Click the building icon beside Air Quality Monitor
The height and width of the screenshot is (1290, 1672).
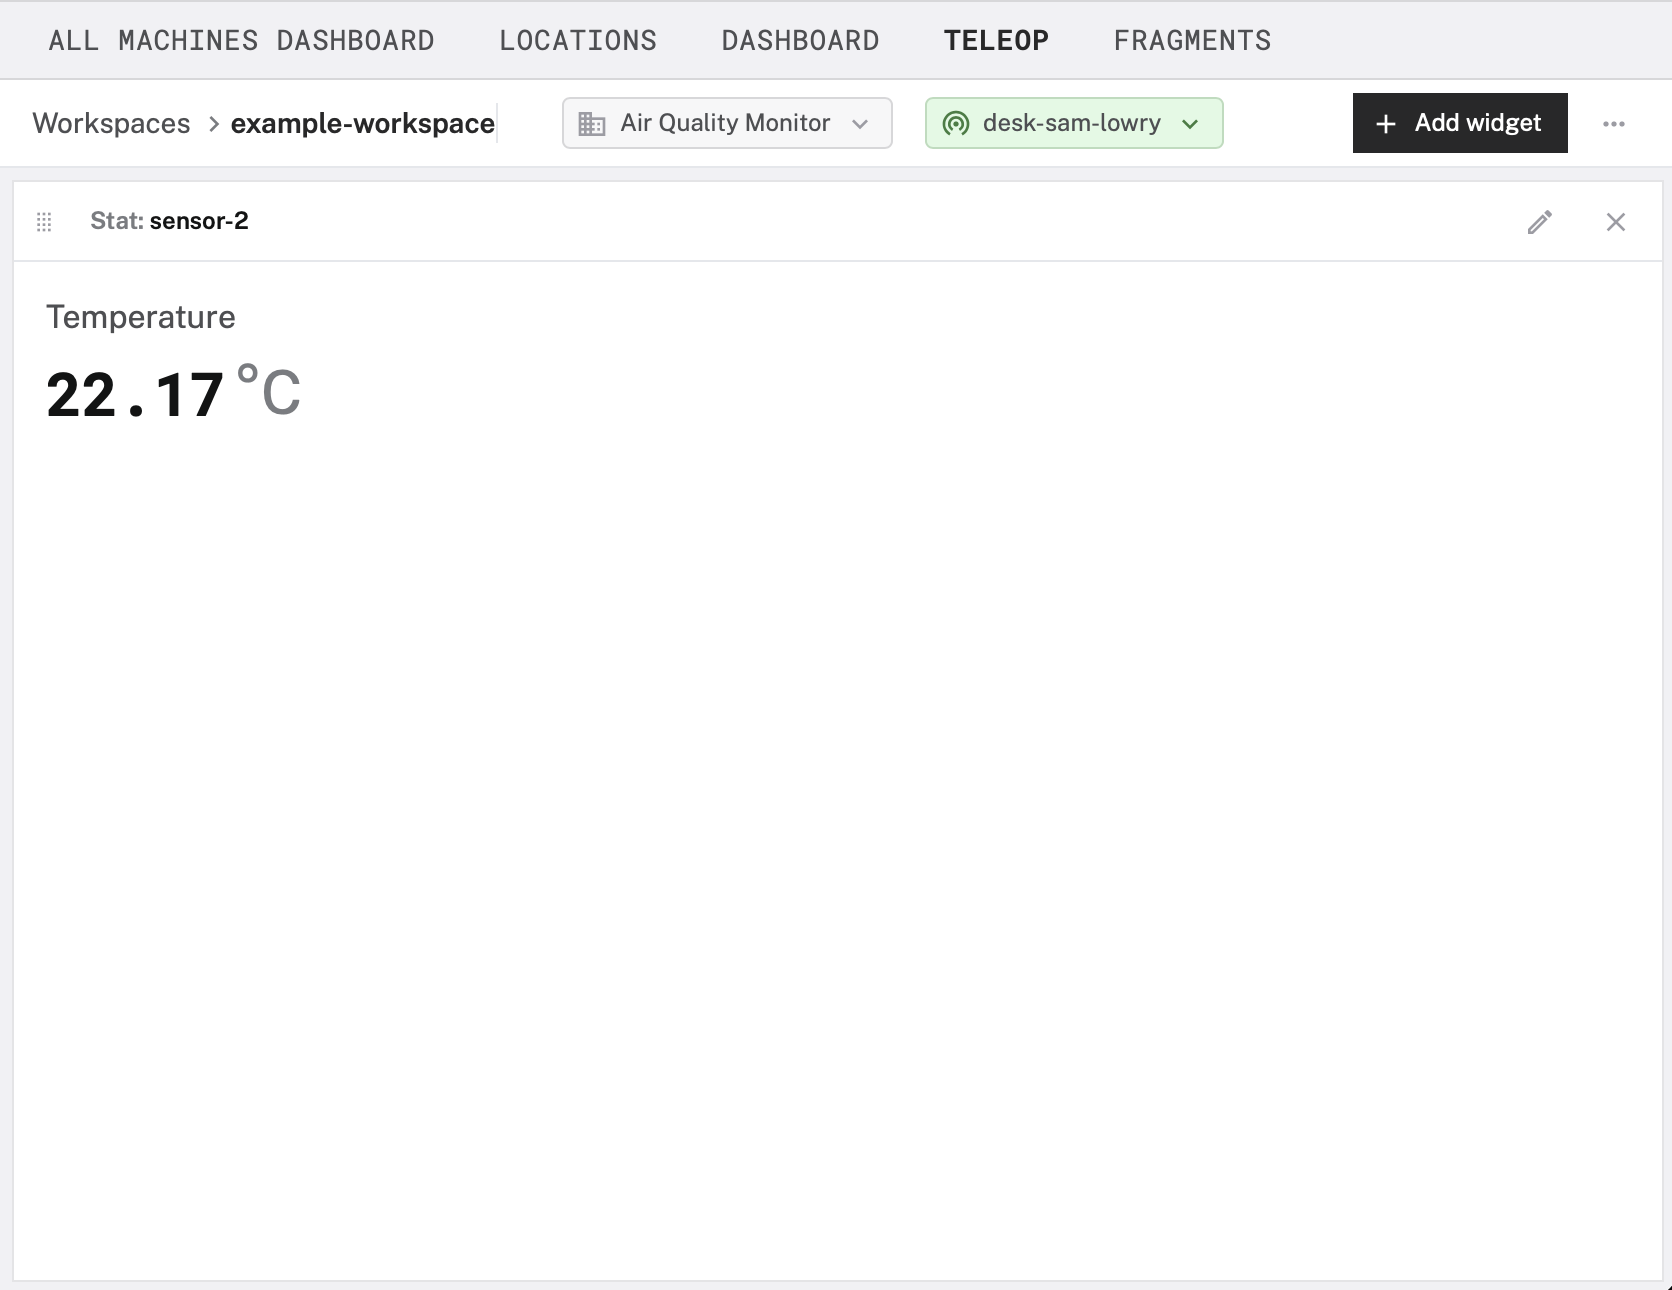[x=592, y=123]
